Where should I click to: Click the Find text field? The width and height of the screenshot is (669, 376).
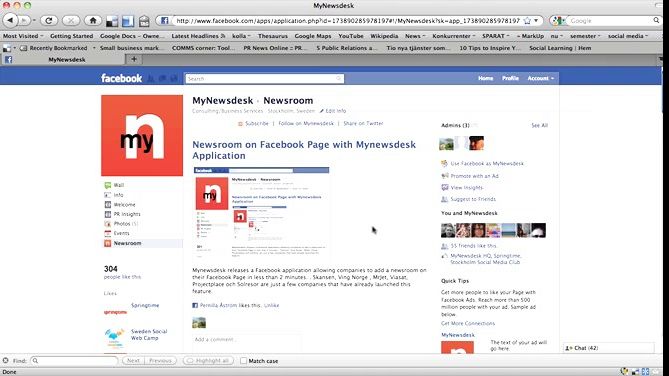(x=74, y=361)
